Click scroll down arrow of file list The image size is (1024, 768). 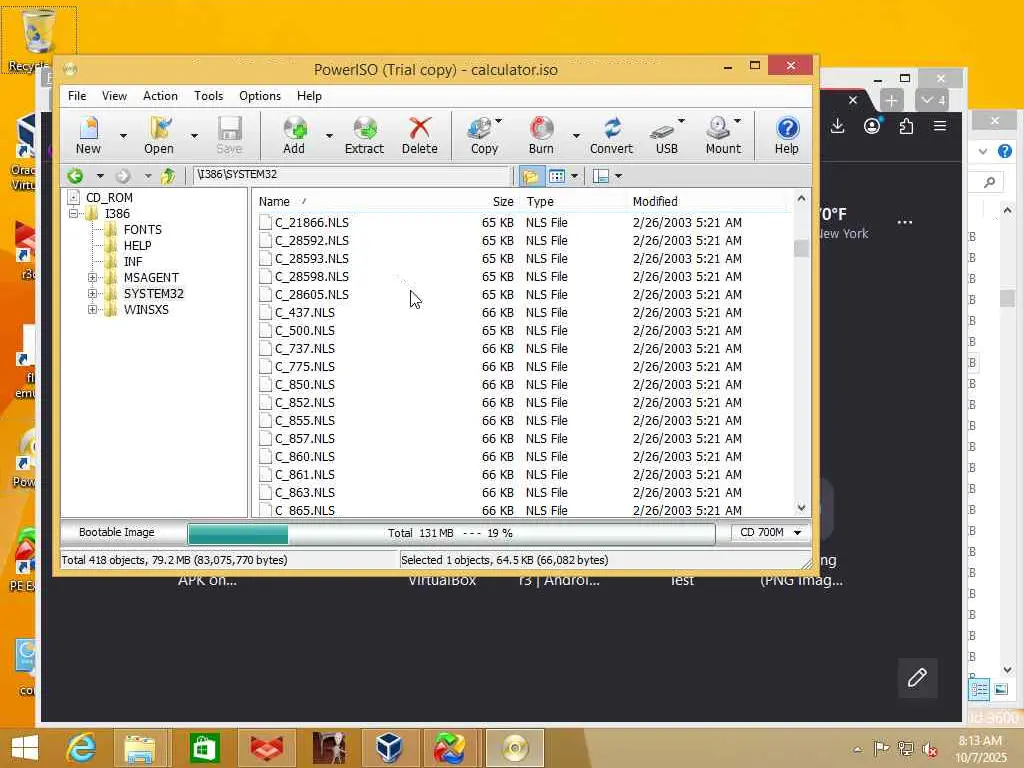coord(801,508)
